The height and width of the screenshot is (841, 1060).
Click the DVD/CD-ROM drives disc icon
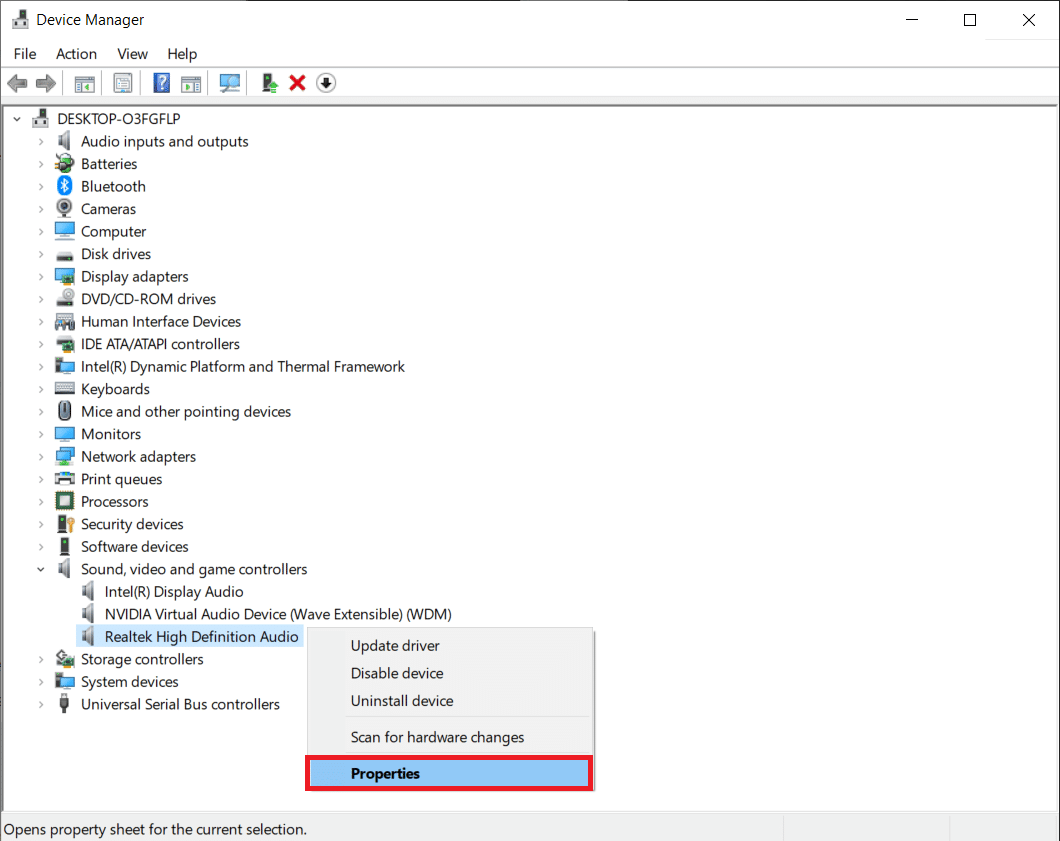(x=65, y=298)
